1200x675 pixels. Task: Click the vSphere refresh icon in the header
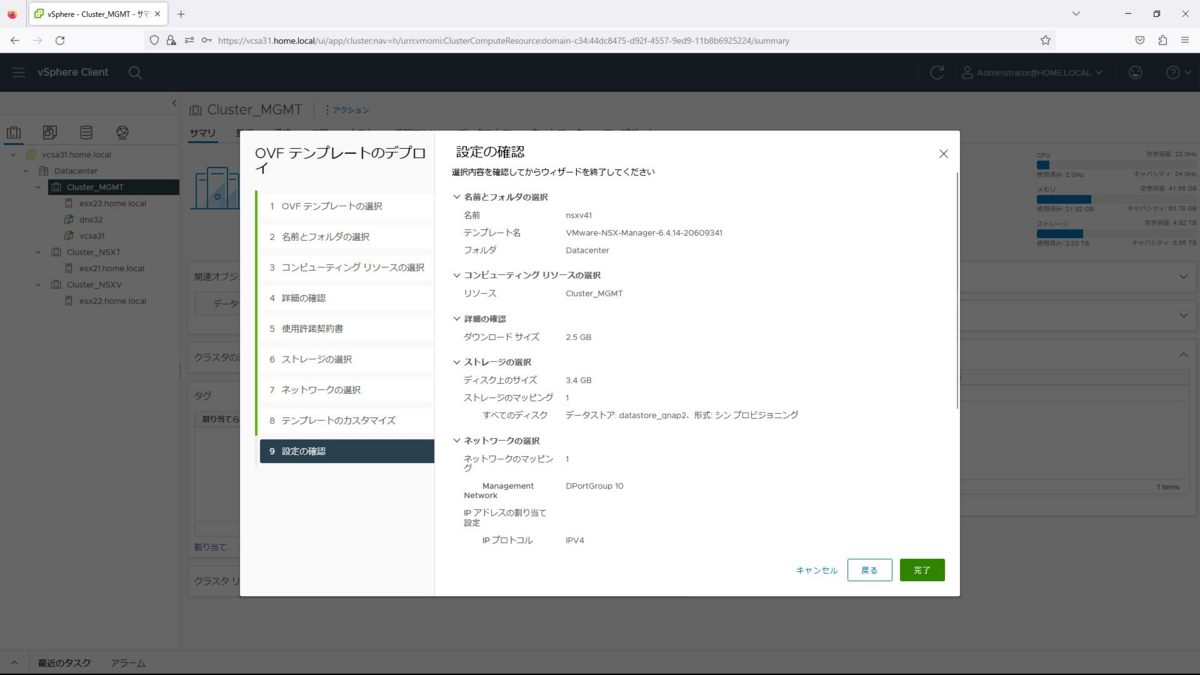click(x=936, y=72)
